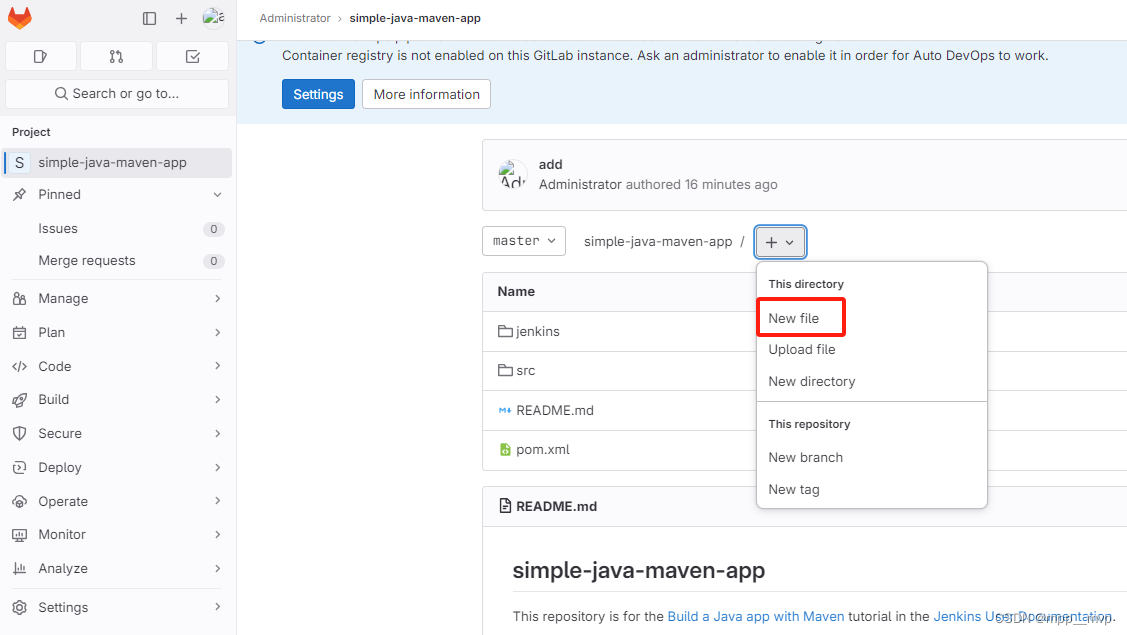Image resolution: width=1127 pixels, height=635 pixels.
Task: Click the Code brackets icon
Action: coord(19,366)
